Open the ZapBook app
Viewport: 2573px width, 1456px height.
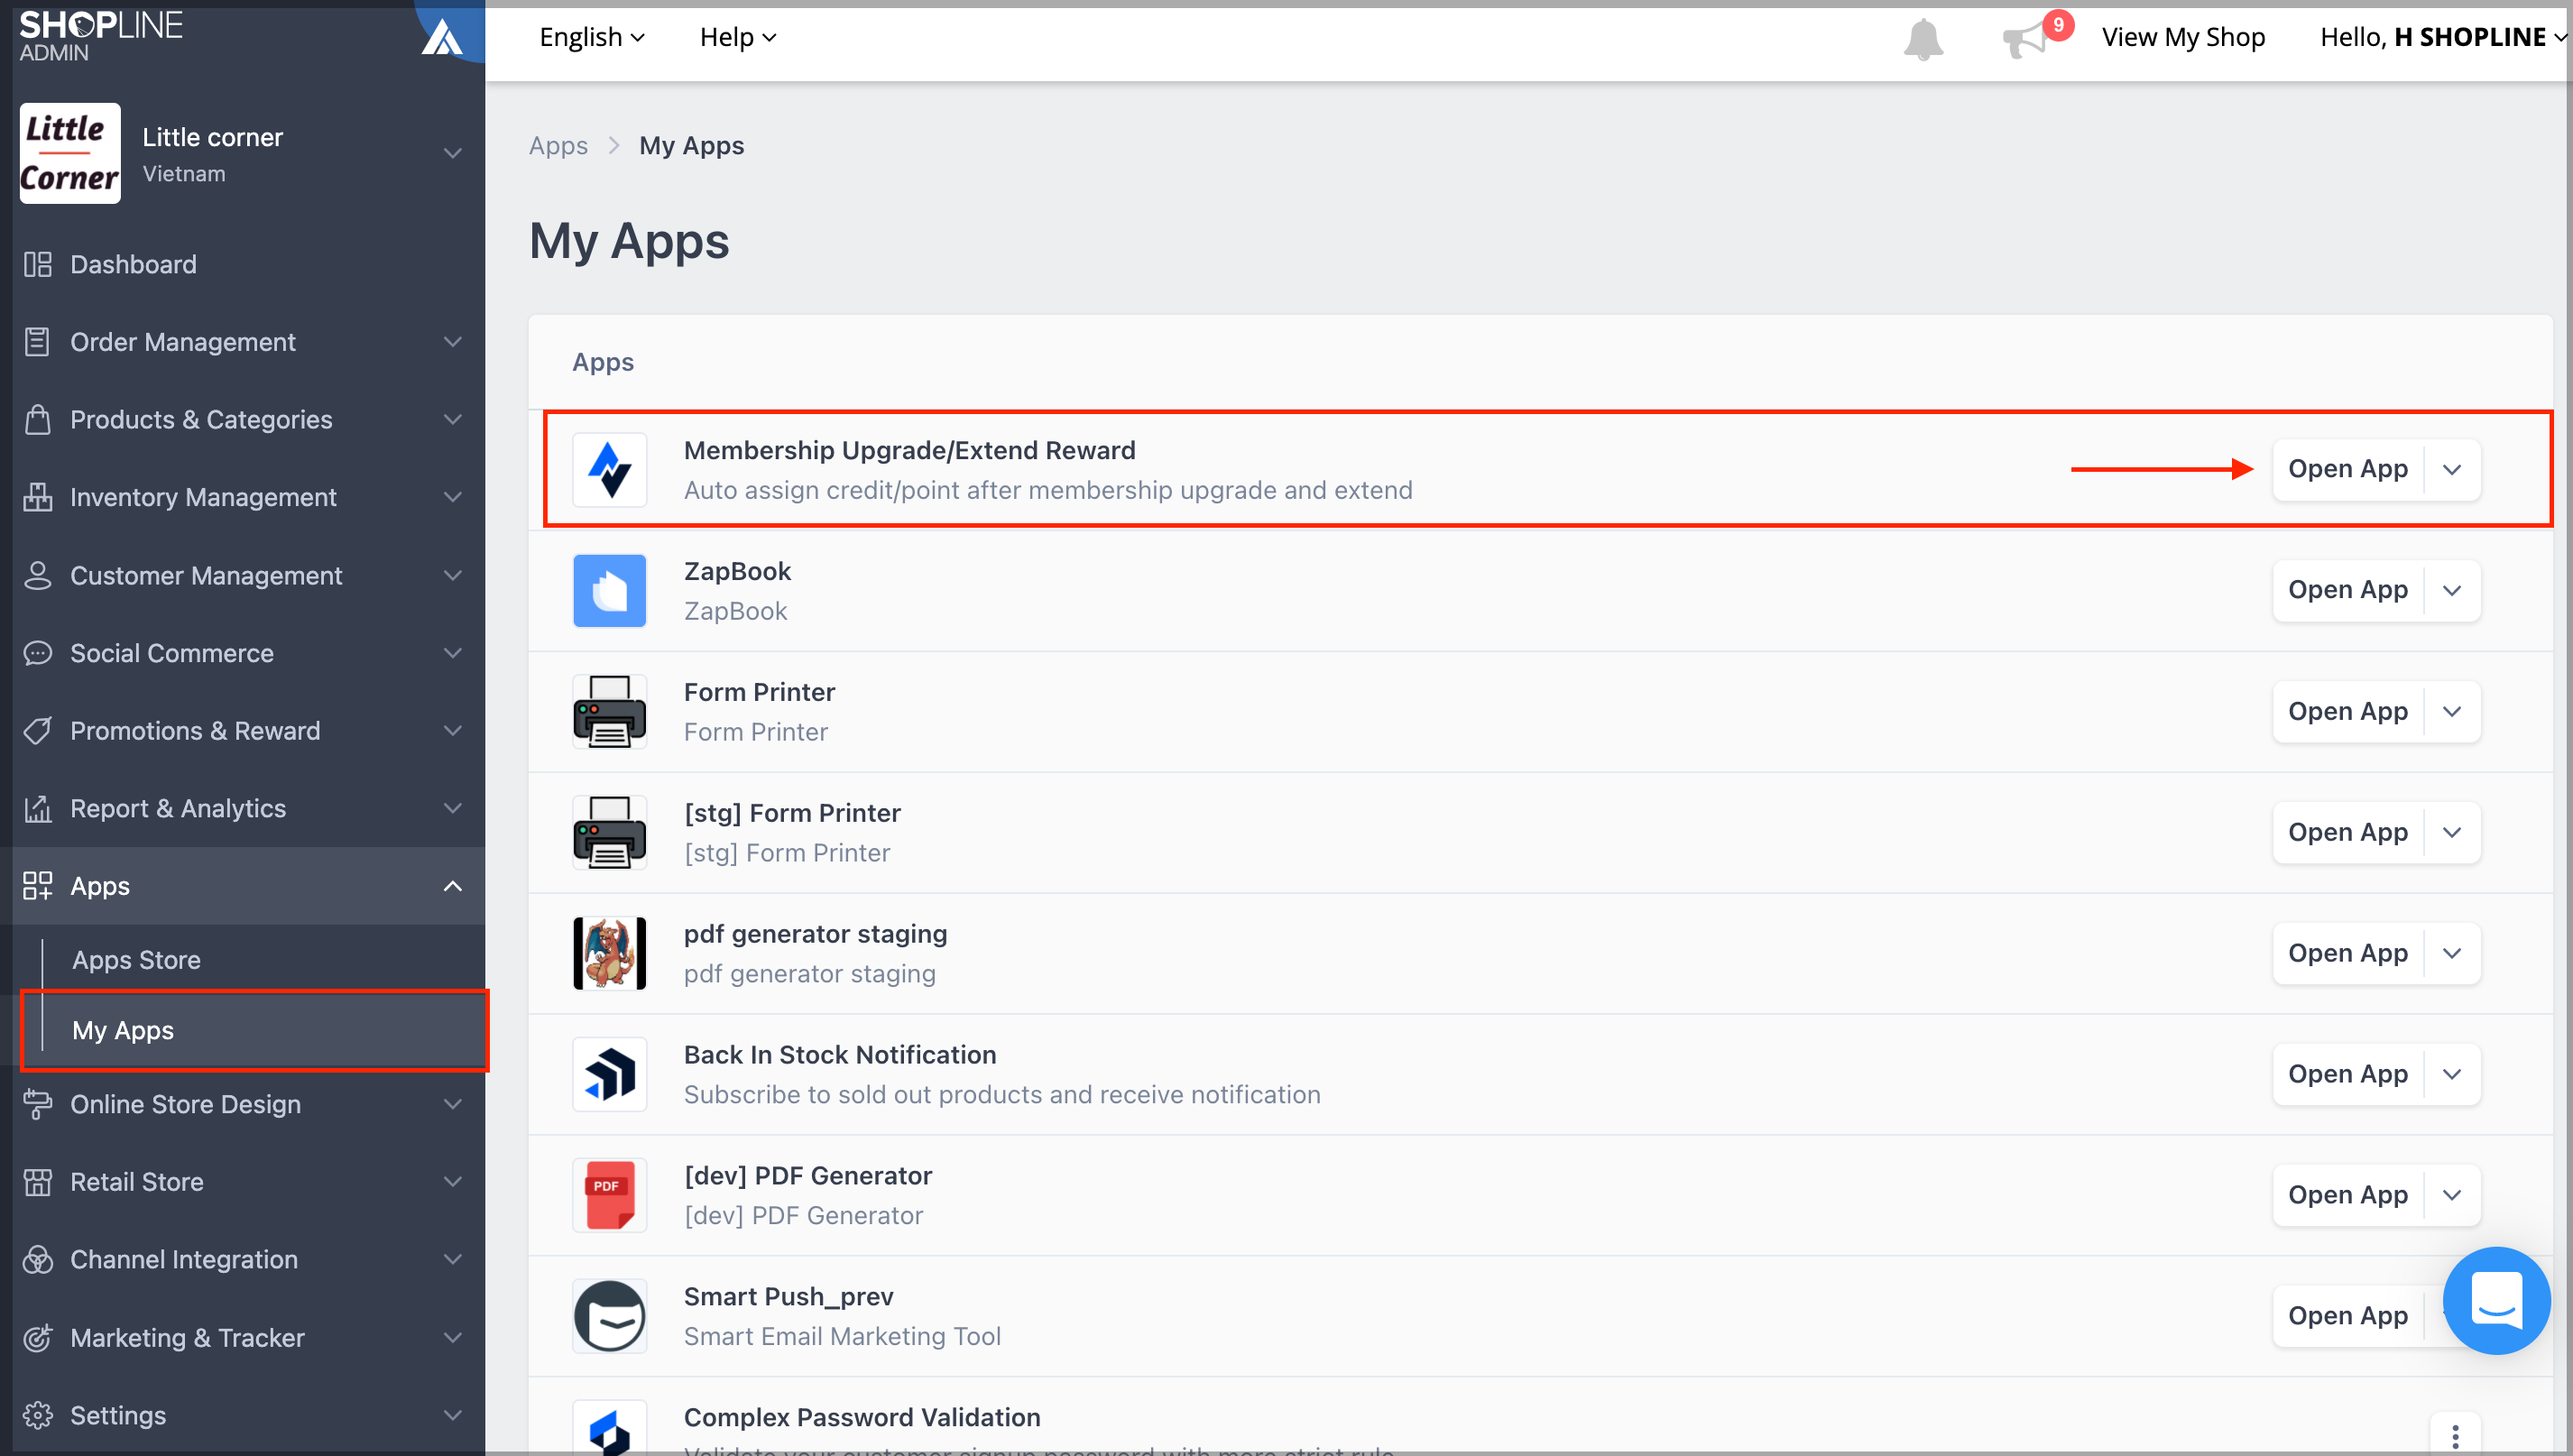(2347, 590)
